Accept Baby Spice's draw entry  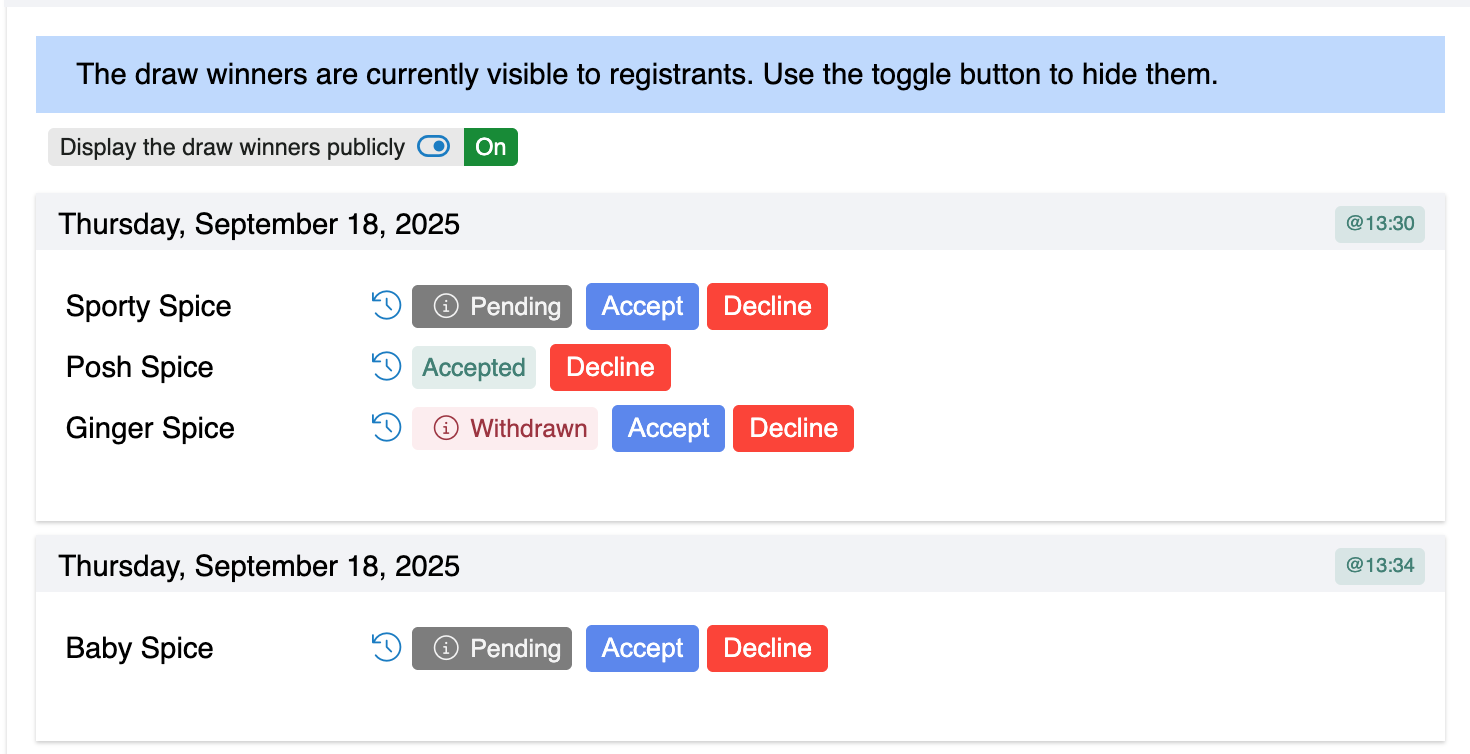tap(642, 648)
